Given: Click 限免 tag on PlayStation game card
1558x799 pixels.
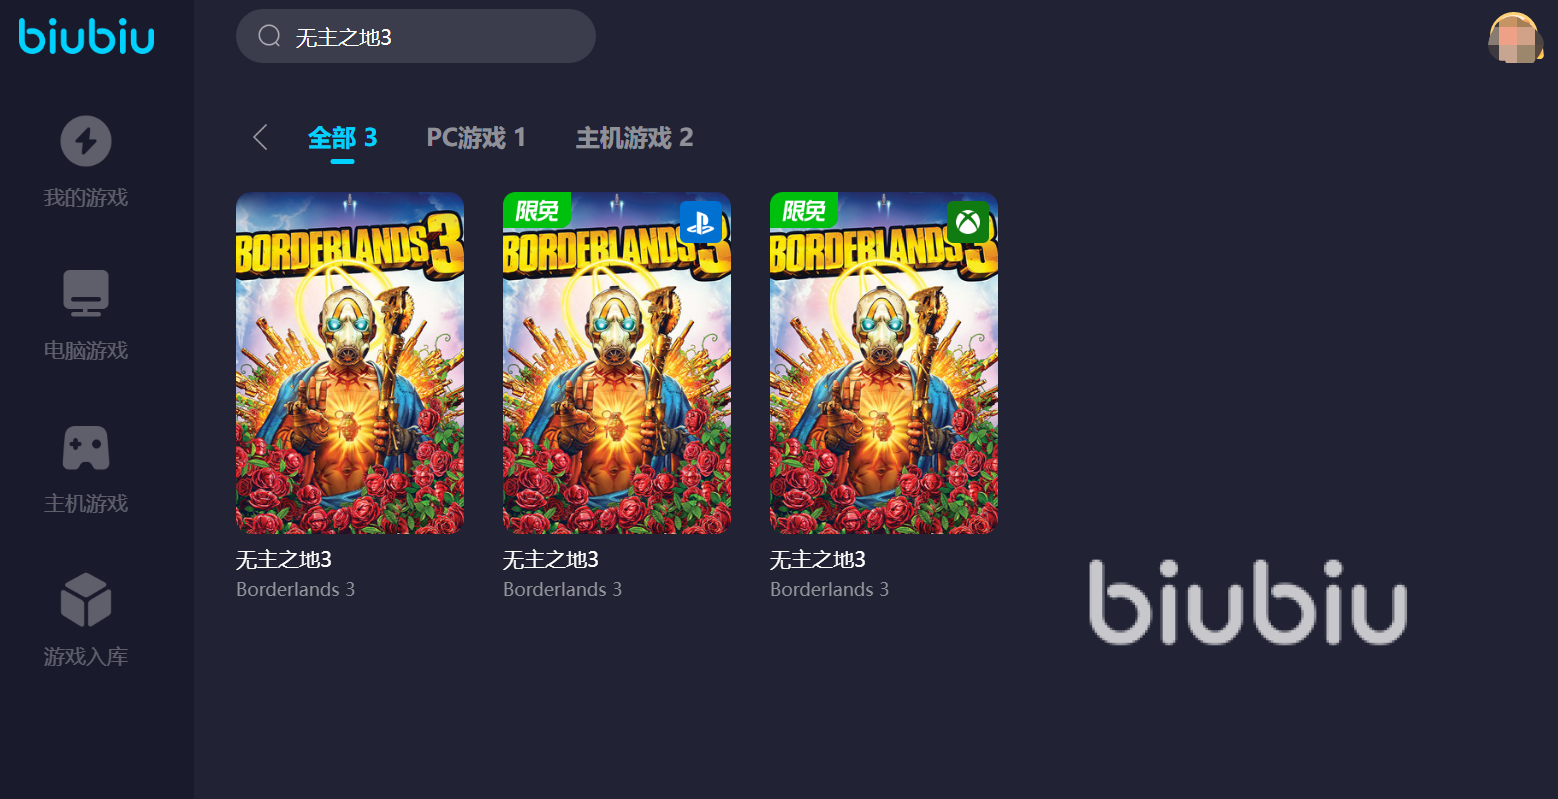Looking at the screenshot, I should click(537, 210).
